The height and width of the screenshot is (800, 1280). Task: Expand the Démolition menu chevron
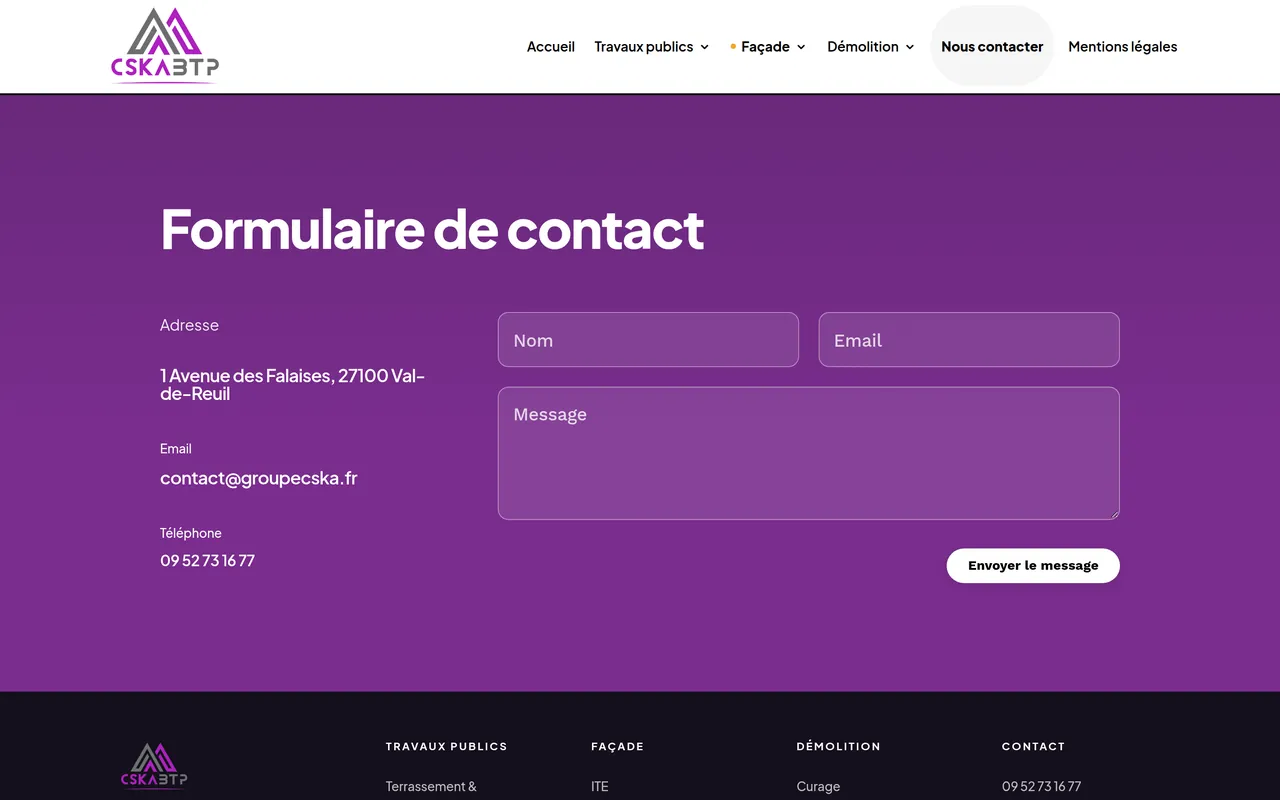pyautogui.click(x=910, y=47)
